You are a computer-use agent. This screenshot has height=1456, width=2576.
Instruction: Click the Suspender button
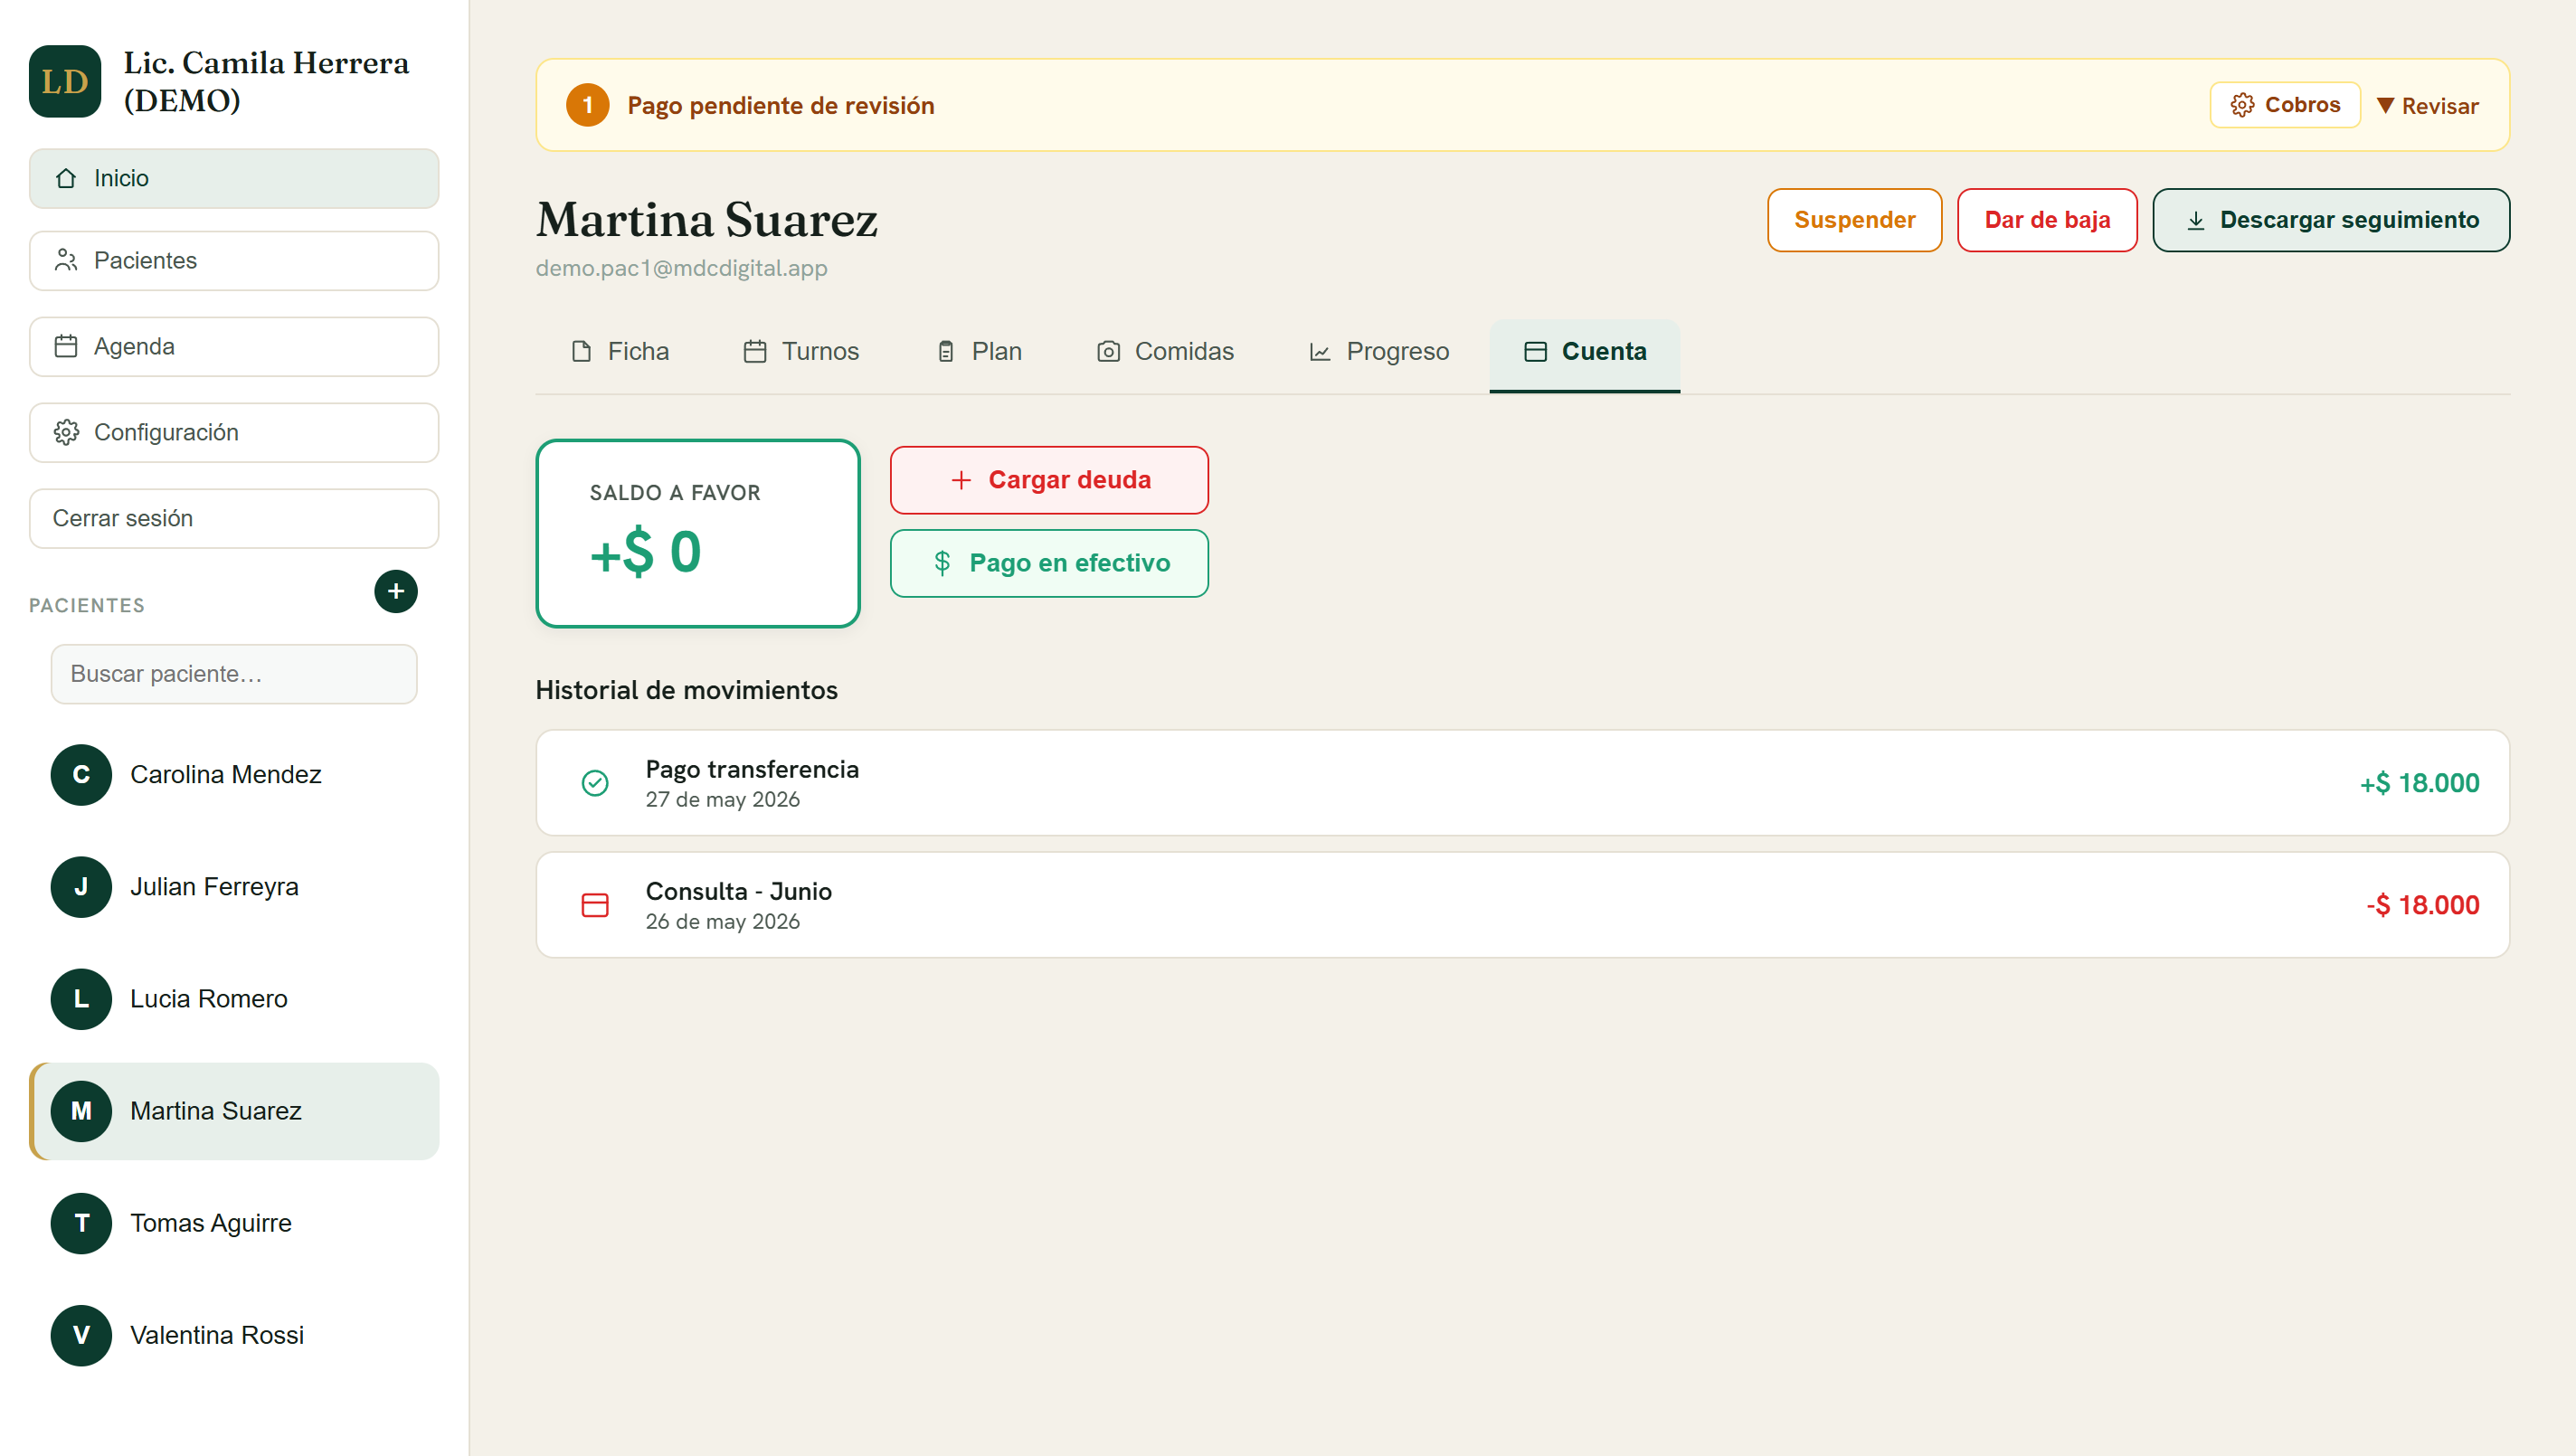pos(1854,220)
